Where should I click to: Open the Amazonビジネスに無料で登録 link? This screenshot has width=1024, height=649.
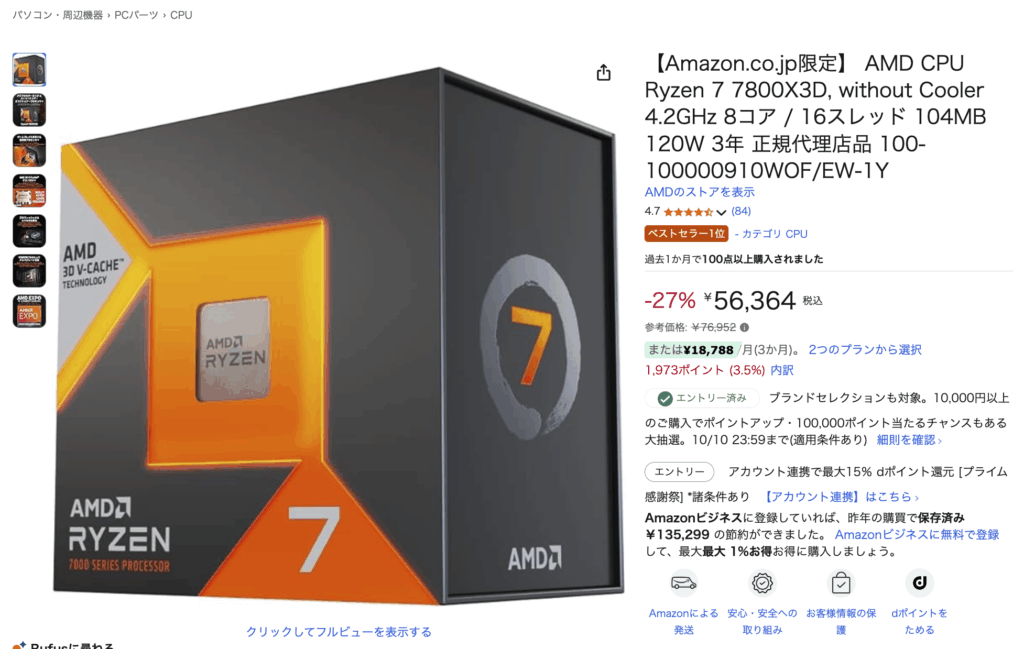[x=917, y=534]
